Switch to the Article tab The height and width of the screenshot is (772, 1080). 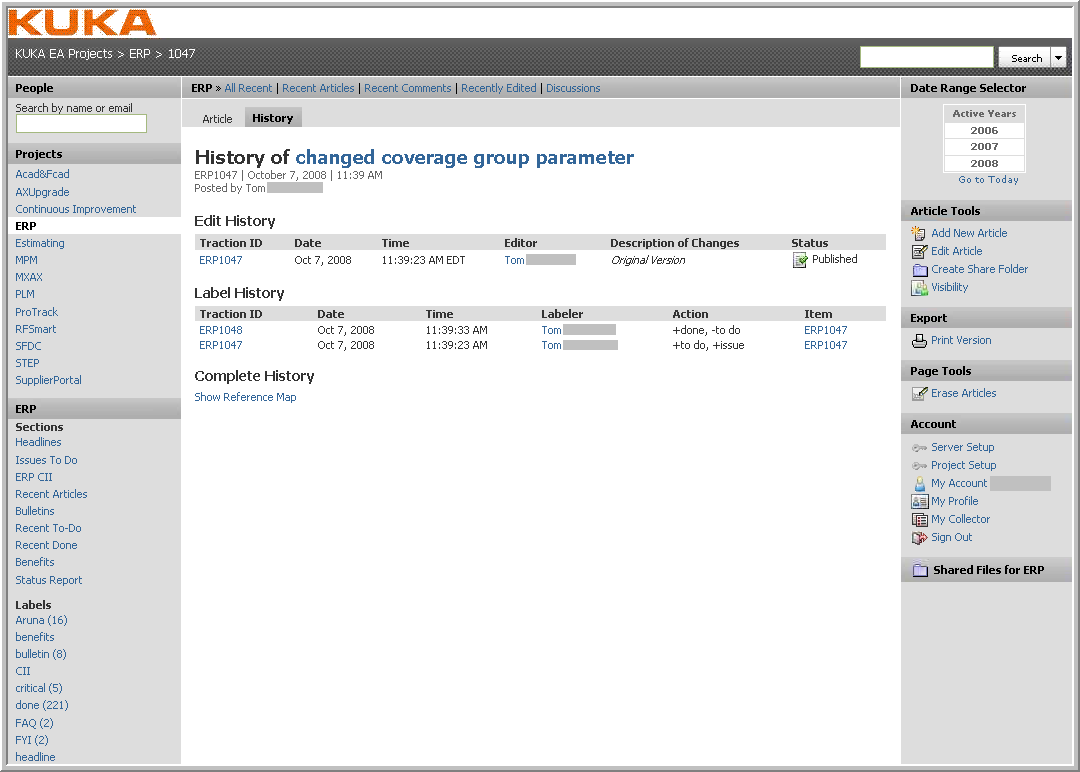(x=217, y=119)
